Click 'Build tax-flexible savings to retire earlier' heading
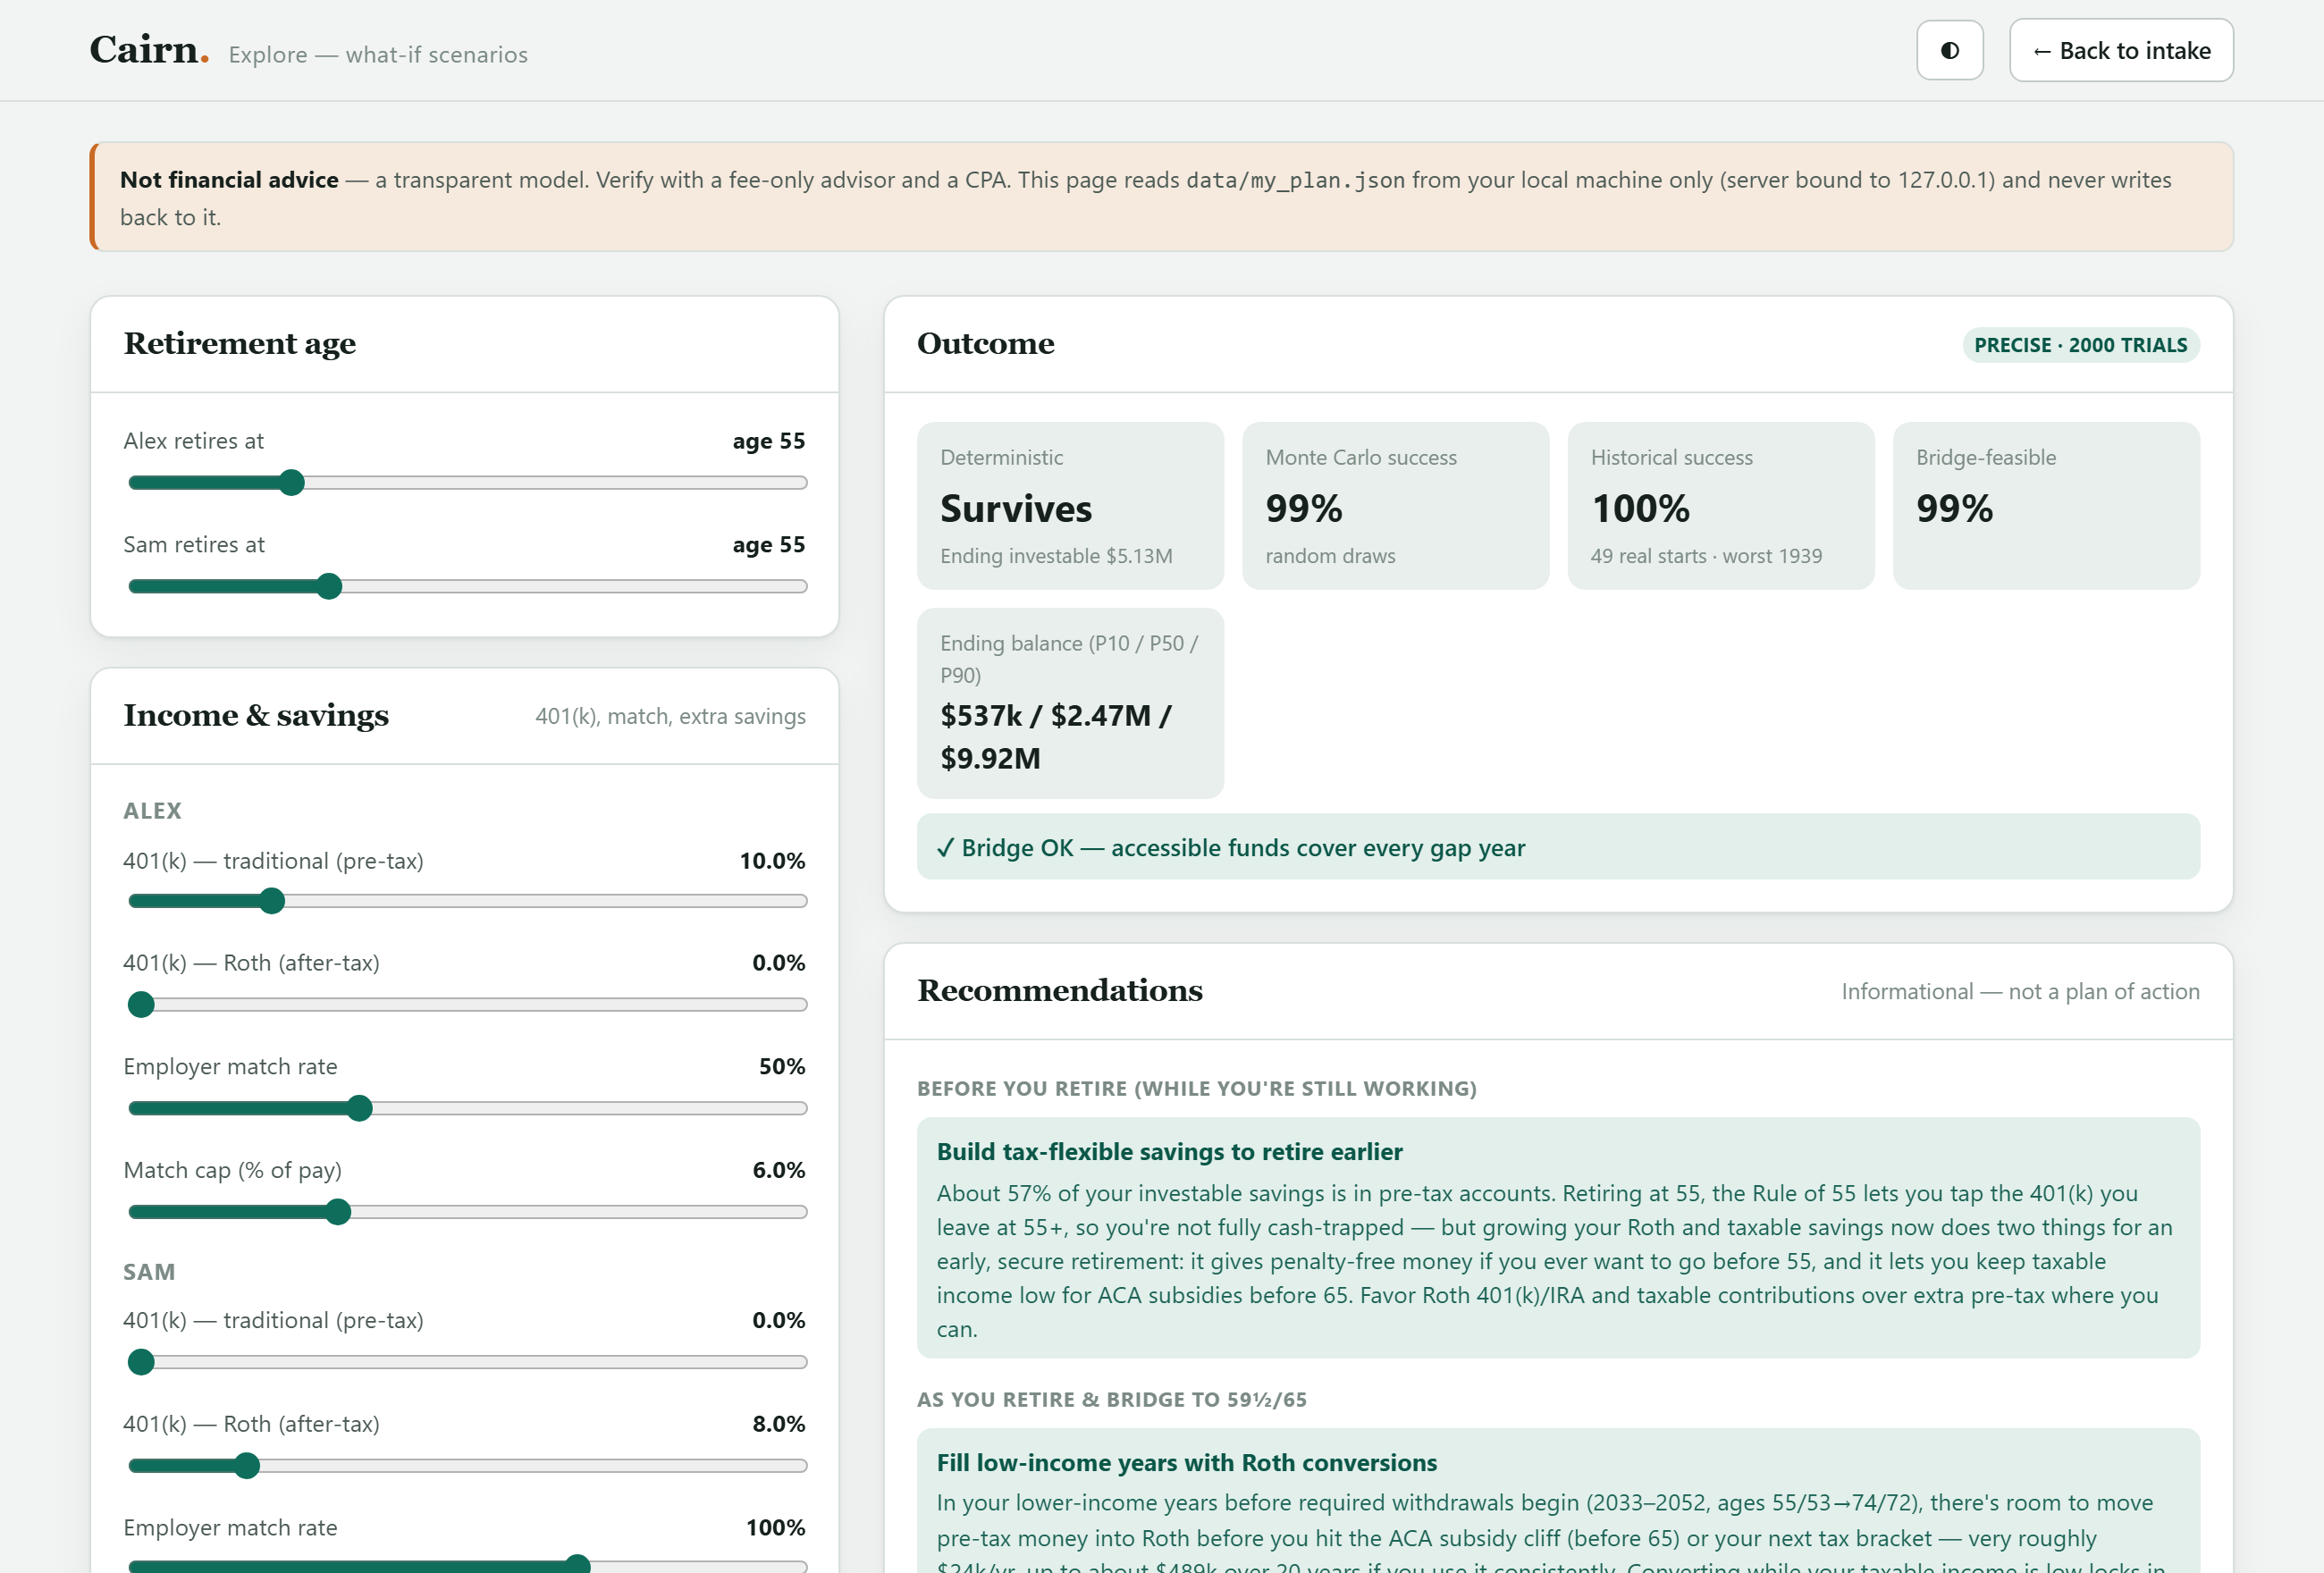Viewport: 2324px width, 1573px height. 1169,1152
